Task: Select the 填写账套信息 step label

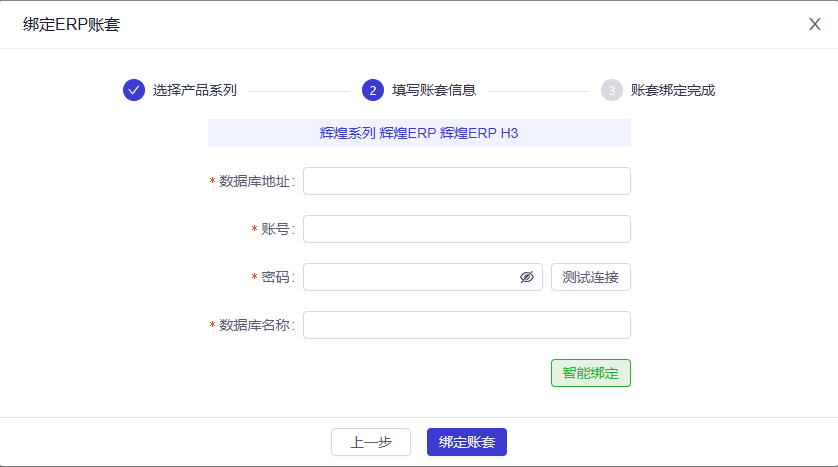Action: click(x=433, y=90)
